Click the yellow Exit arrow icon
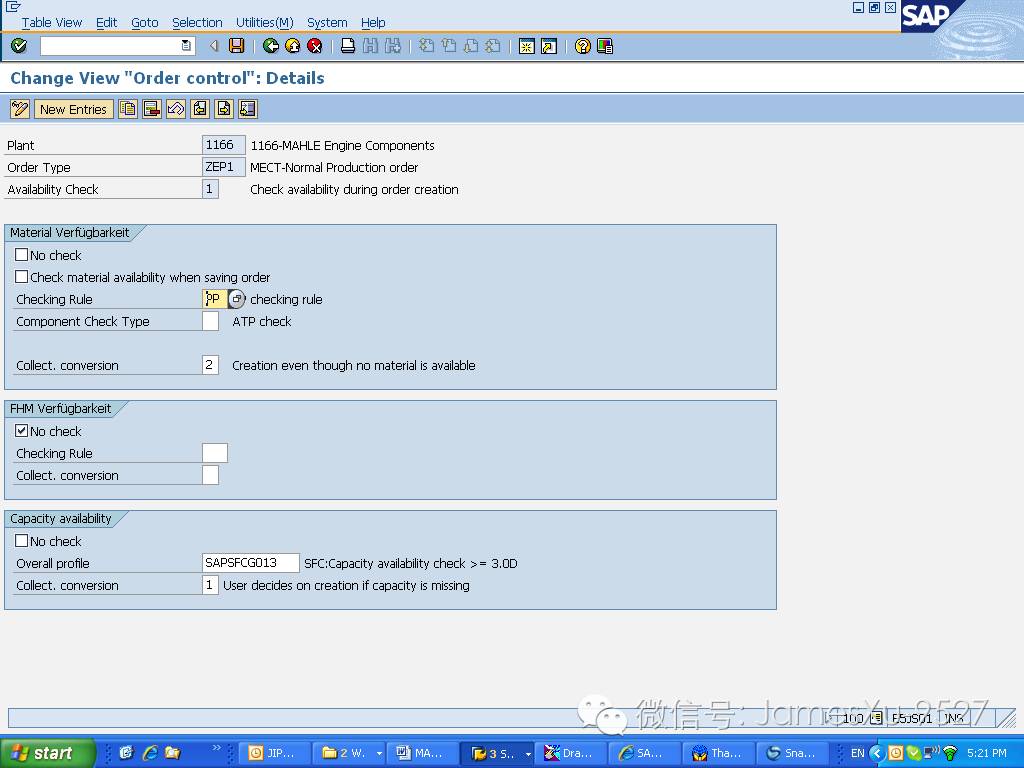The width and height of the screenshot is (1024, 768). pos(293,46)
